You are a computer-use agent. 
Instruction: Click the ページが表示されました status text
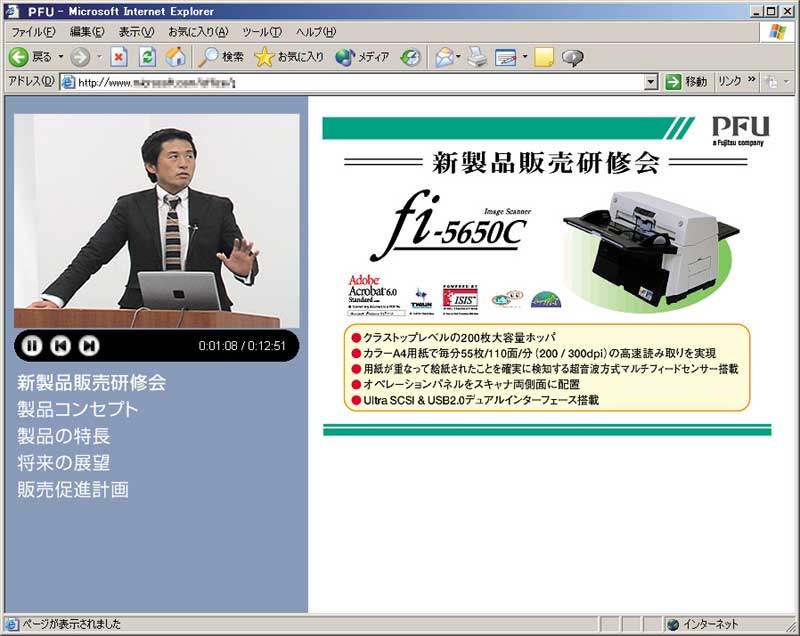coord(71,624)
